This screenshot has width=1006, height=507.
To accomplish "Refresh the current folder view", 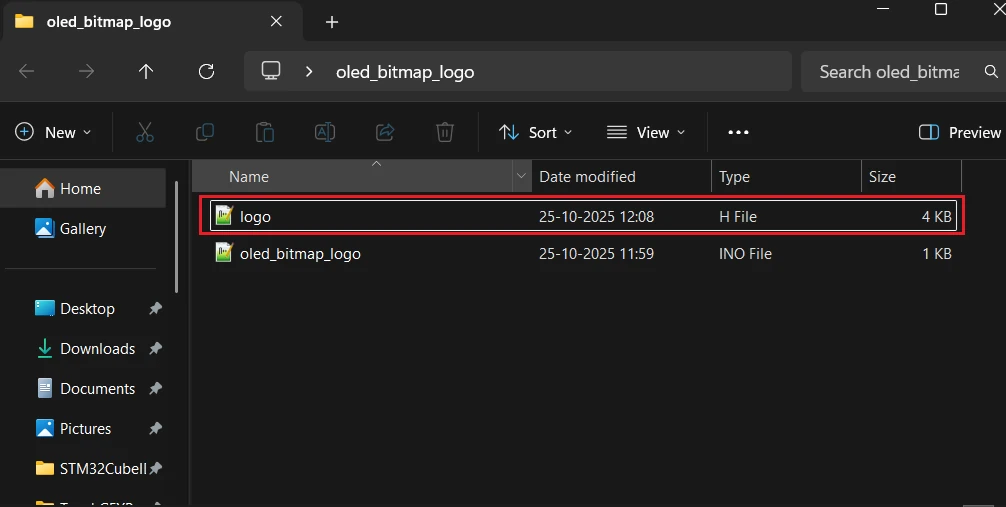I will (x=207, y=72).
